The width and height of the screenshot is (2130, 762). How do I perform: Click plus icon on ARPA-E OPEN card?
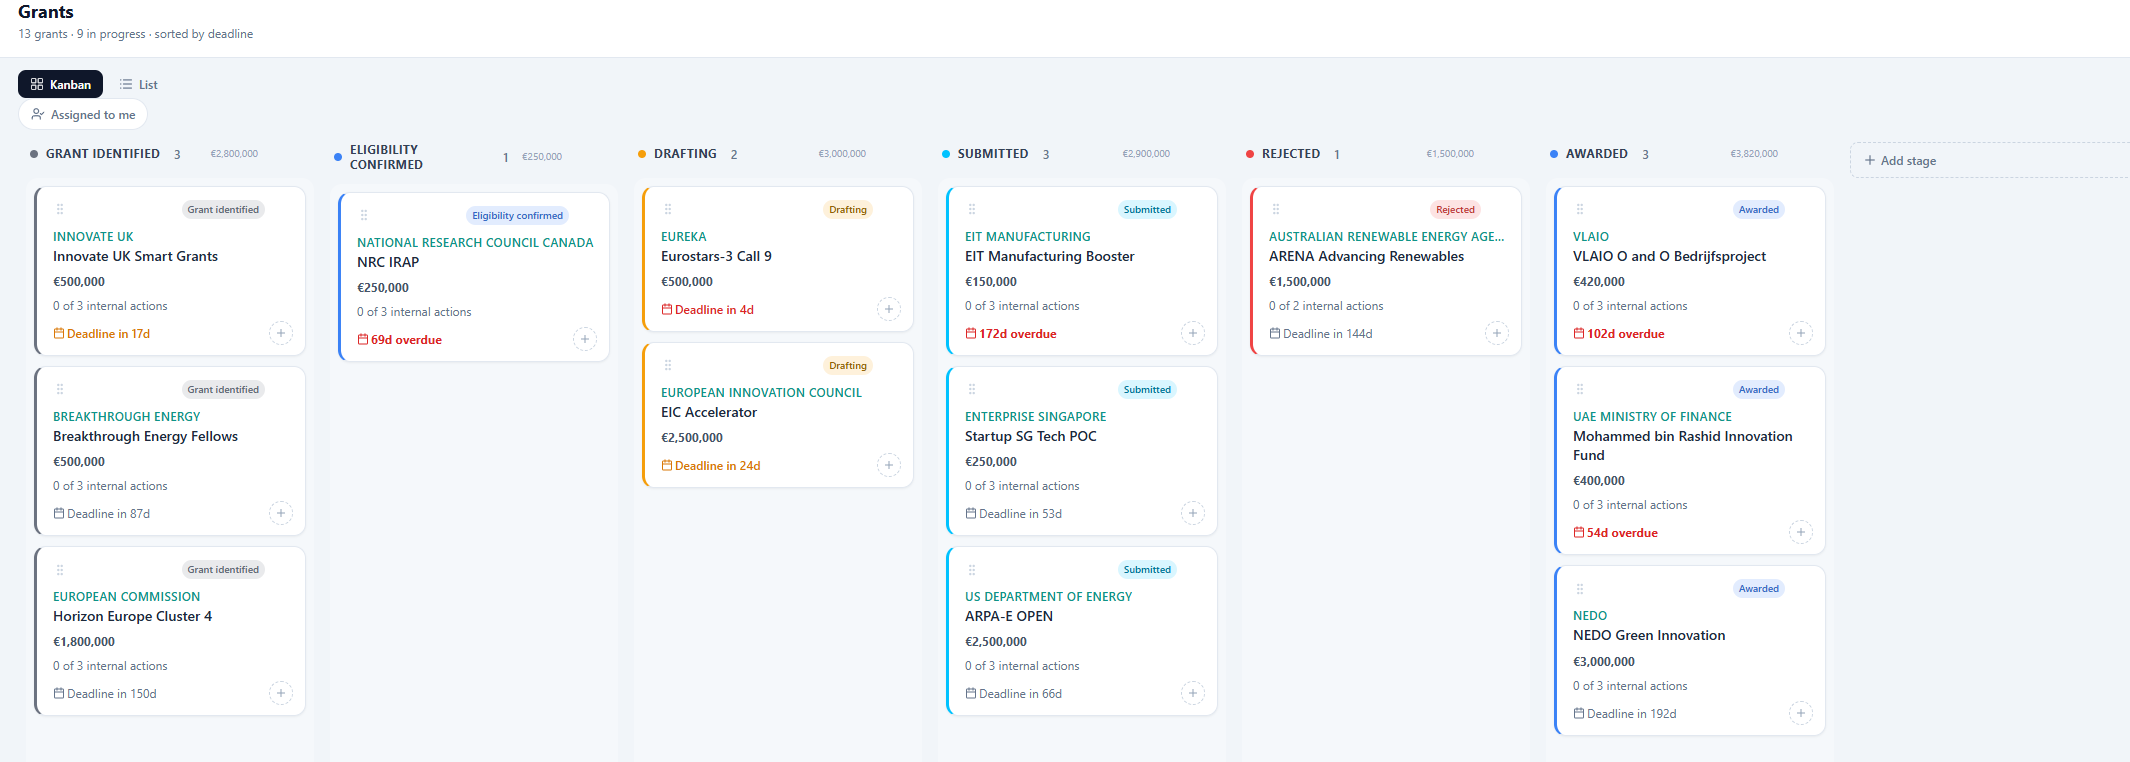[1193, 693]
